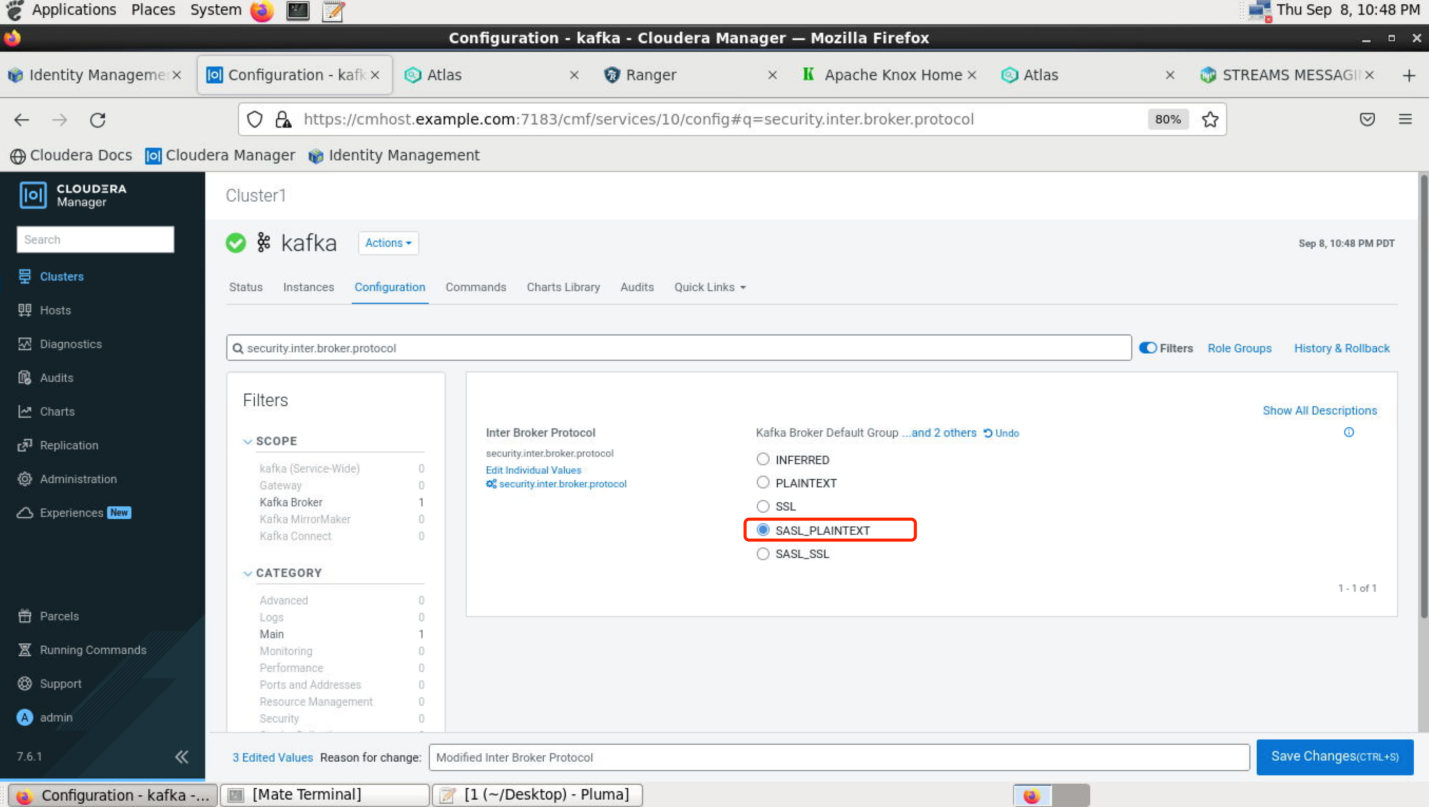Click the info icon beside Show All Descriptions

[x=1349, y=433]
